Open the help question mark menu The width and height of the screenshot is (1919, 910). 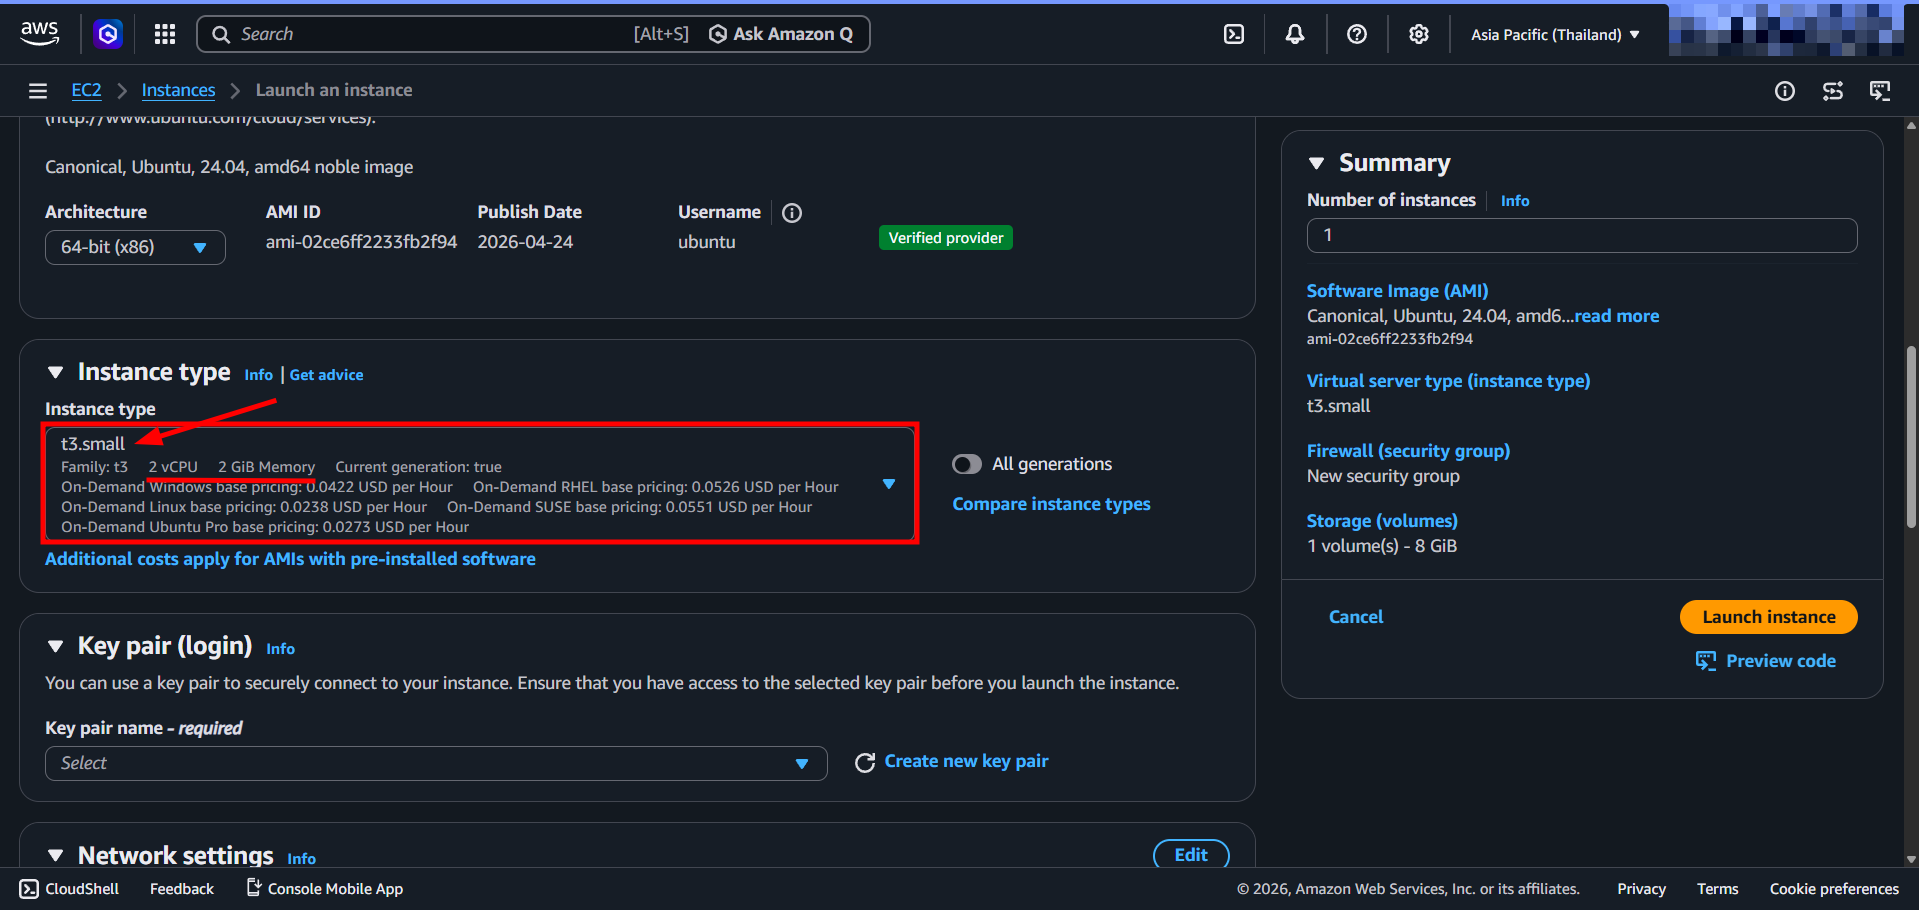point(1357,34)
